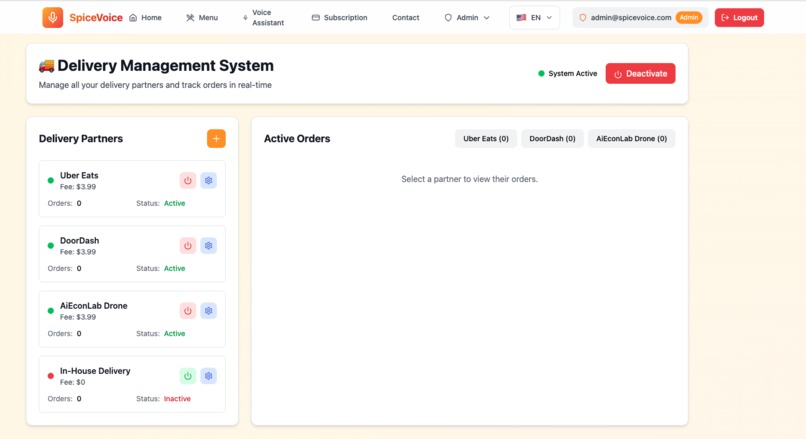Click the Inactive status of In-House Delivery

click(x=177, y=398)
